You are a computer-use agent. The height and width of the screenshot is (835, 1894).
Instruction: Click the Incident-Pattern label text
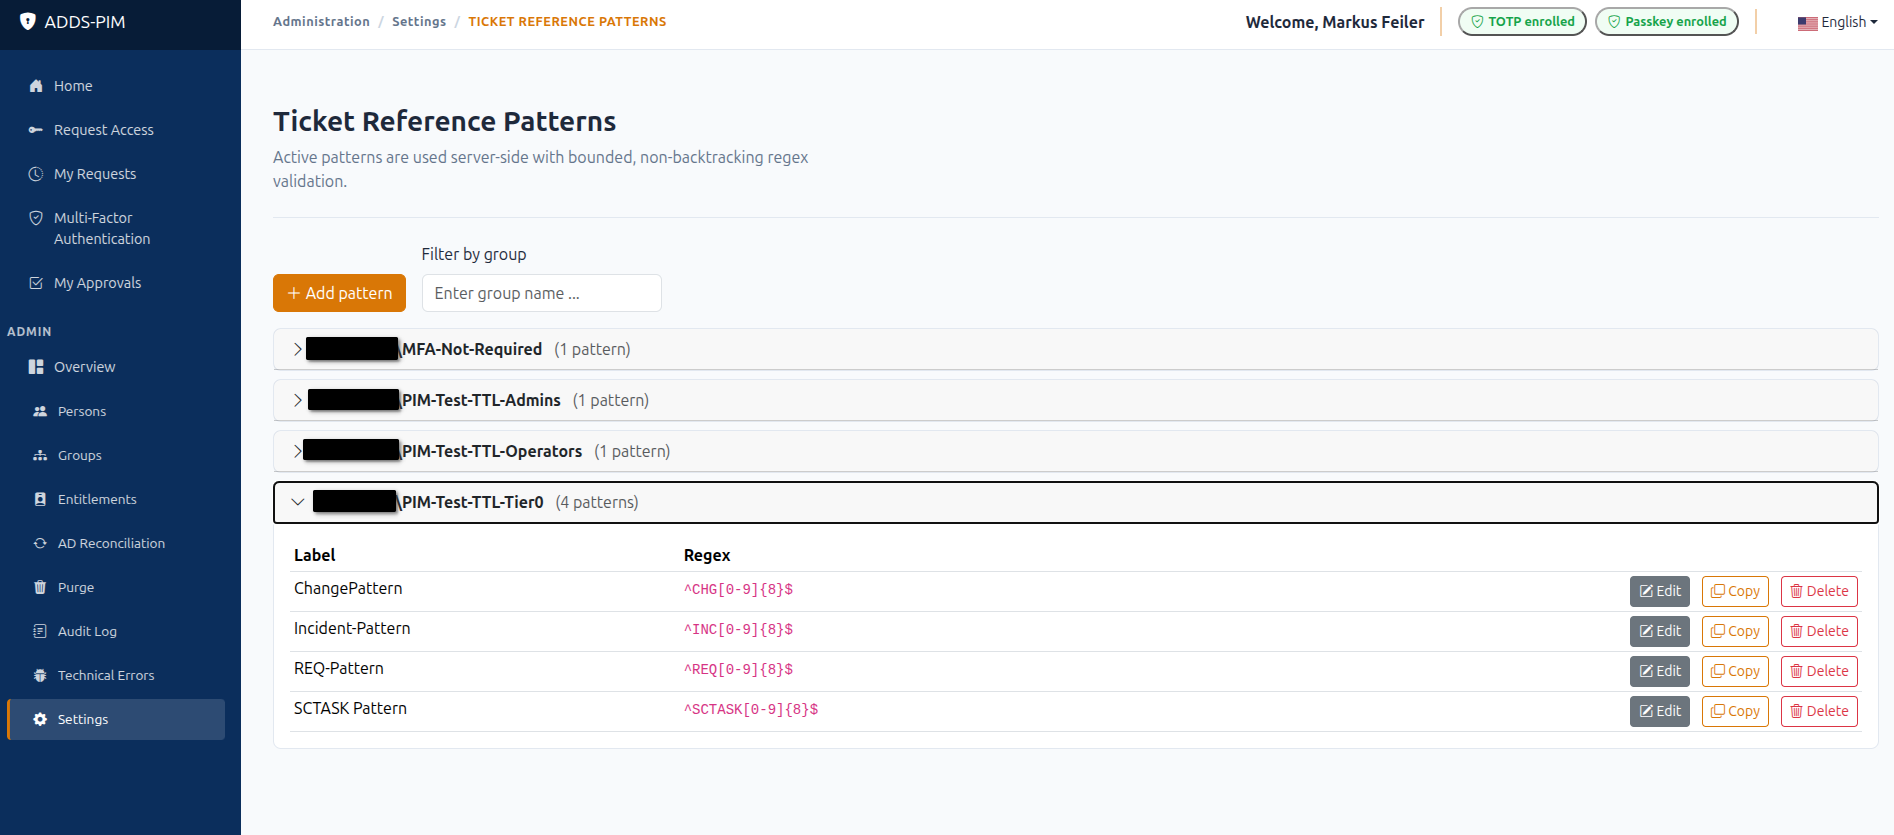point(352,628)
